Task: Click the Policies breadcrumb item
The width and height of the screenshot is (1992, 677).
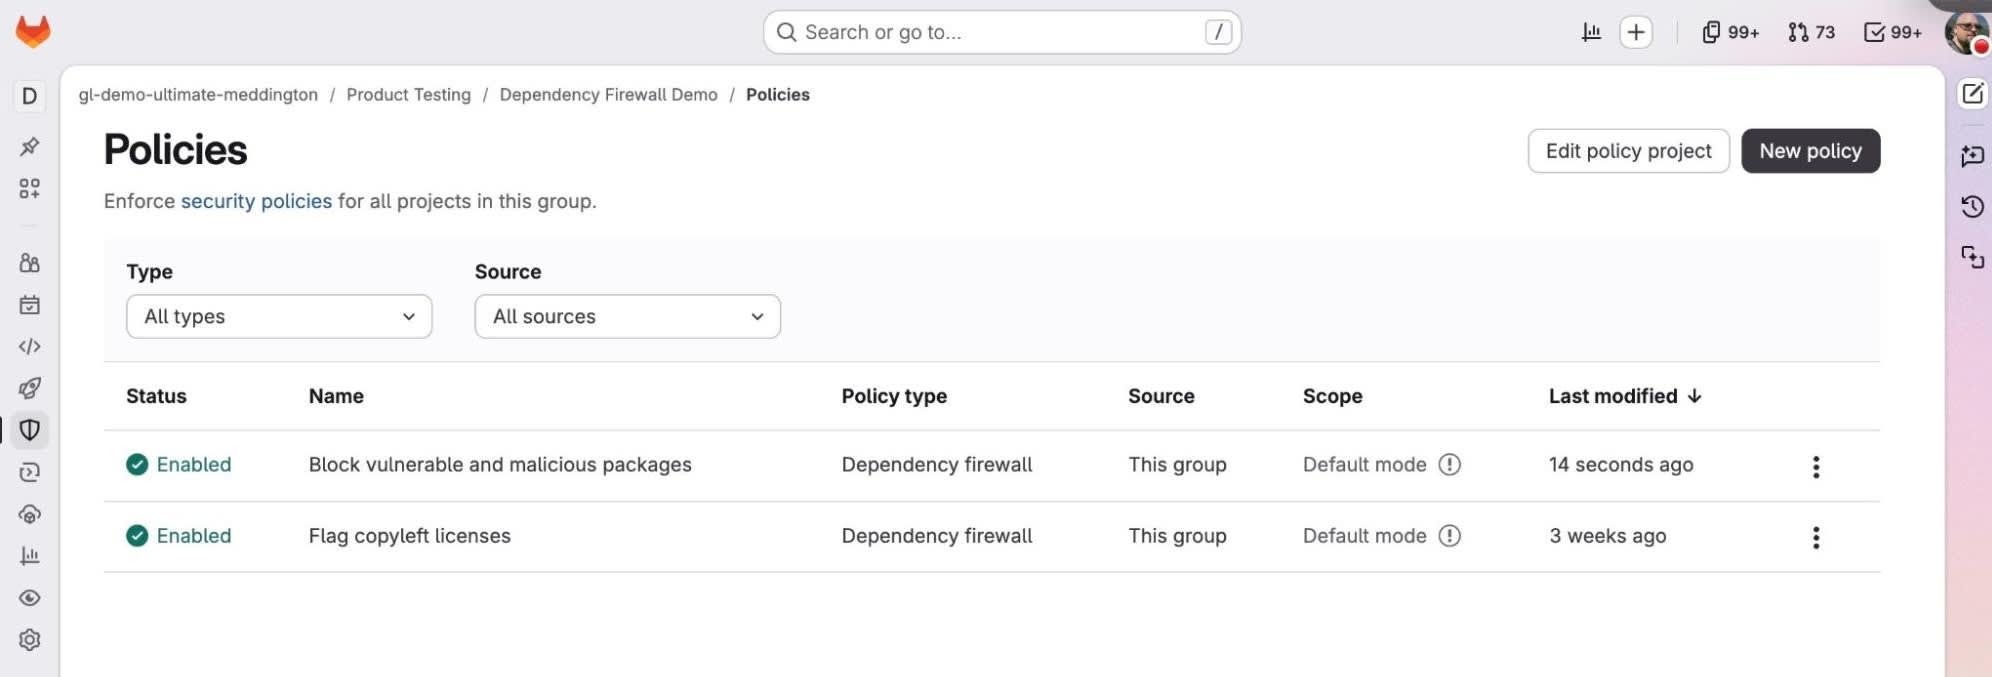Action: pos(777,95)
